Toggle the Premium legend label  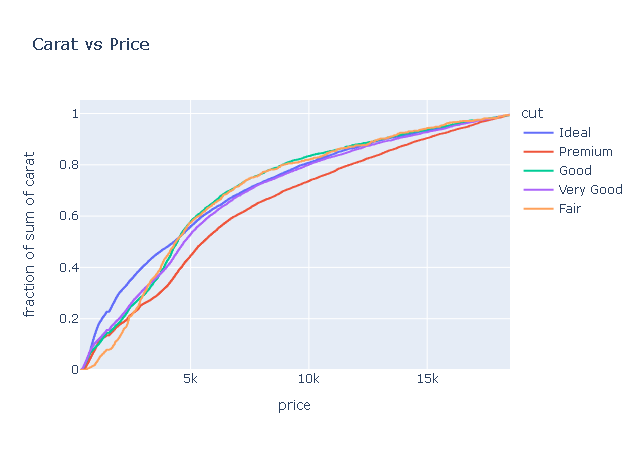coord(585,152)
